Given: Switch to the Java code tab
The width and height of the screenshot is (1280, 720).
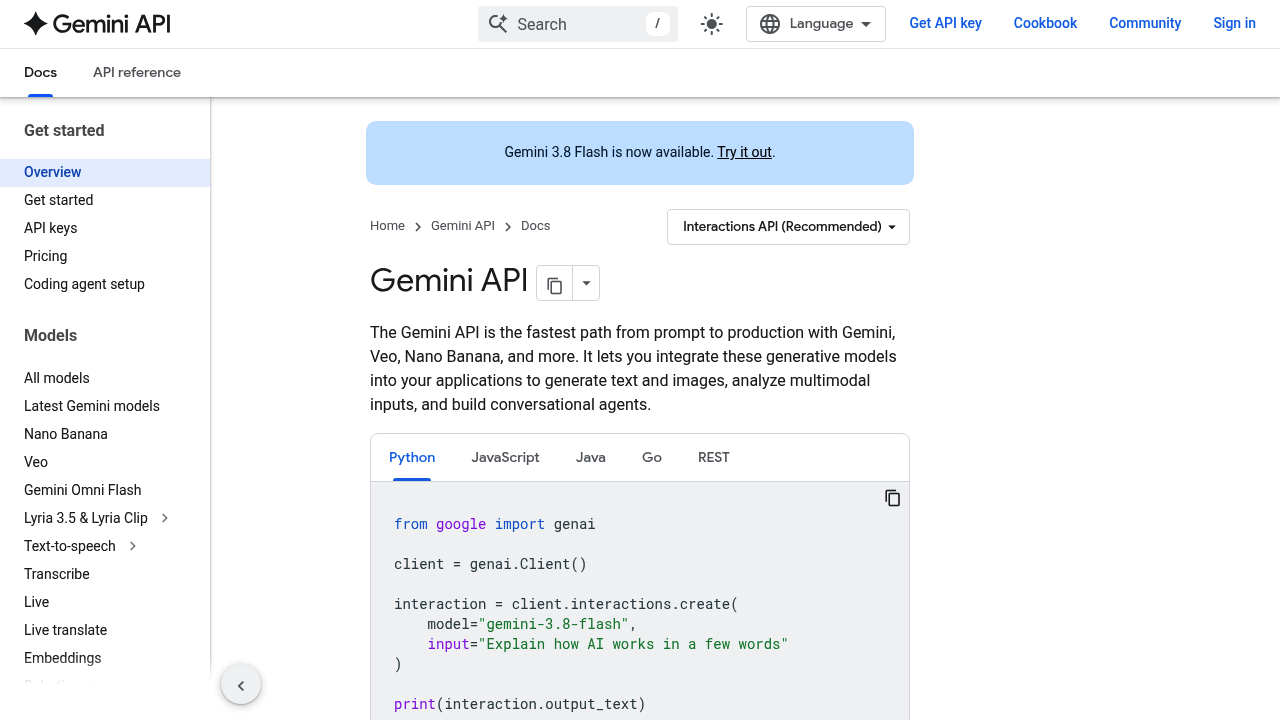Looking at the screenshot, I should point(591,457).
